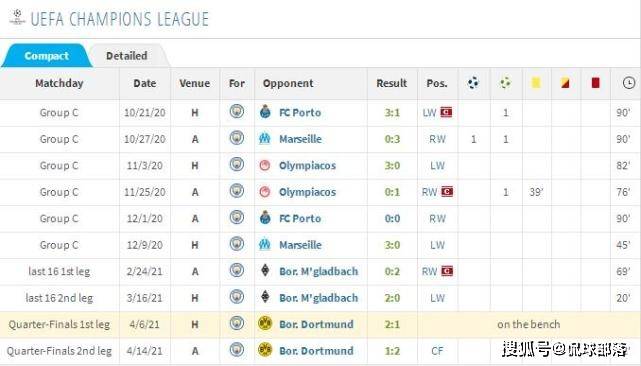Open Olympiacos link in 11/25/20 row
The height and width of the screenshot is (366, 641).
click(x=307, y=192)
